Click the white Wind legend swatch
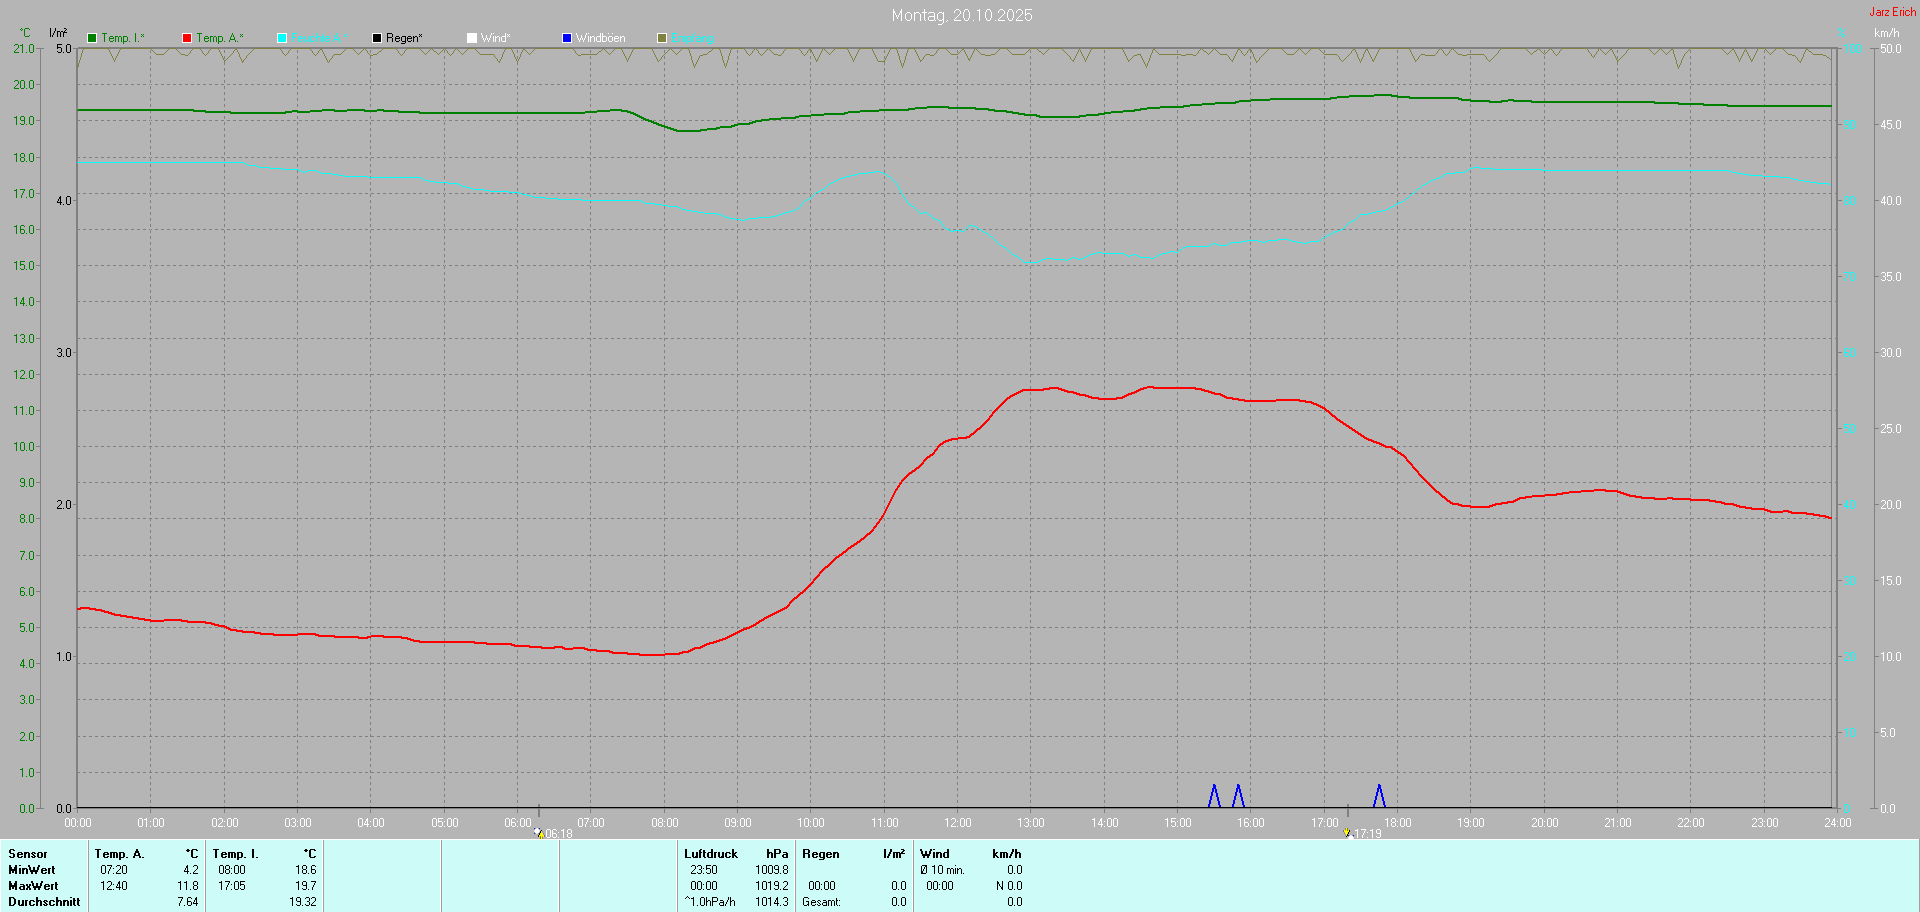This screenshot has height=912, width=1920. (x=472, y=38)
